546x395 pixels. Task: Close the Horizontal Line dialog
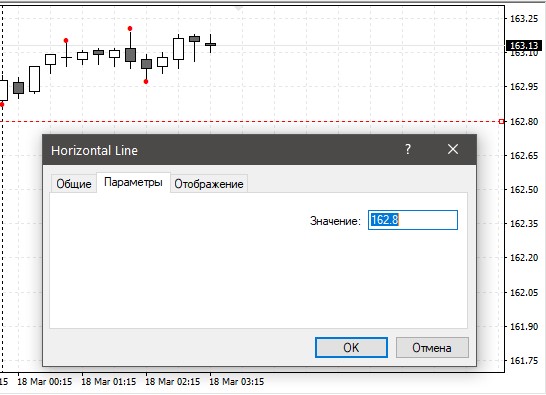(x=453, y=149)
